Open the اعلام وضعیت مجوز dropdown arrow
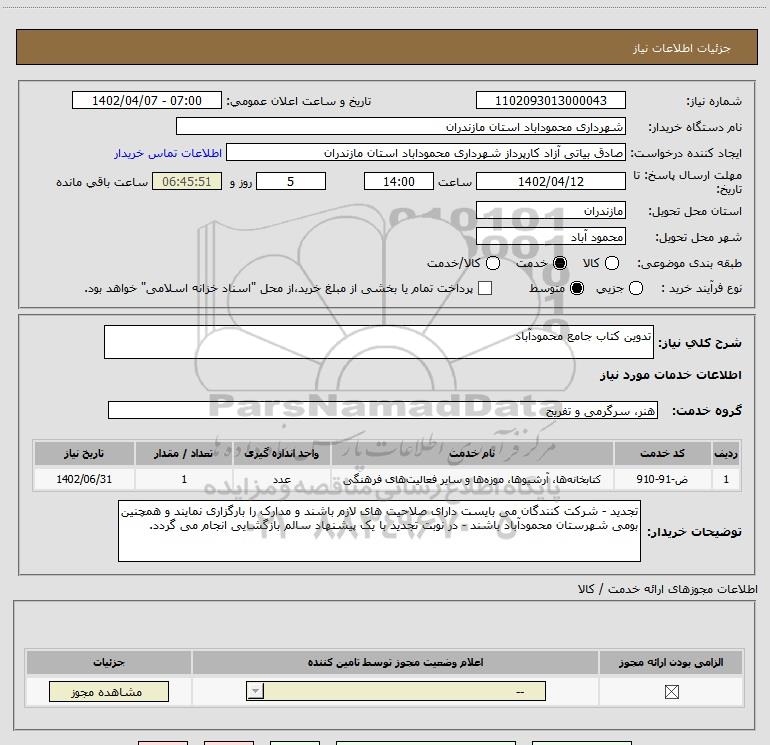Viewport: 770px width, 745px height. coord(255,691)
